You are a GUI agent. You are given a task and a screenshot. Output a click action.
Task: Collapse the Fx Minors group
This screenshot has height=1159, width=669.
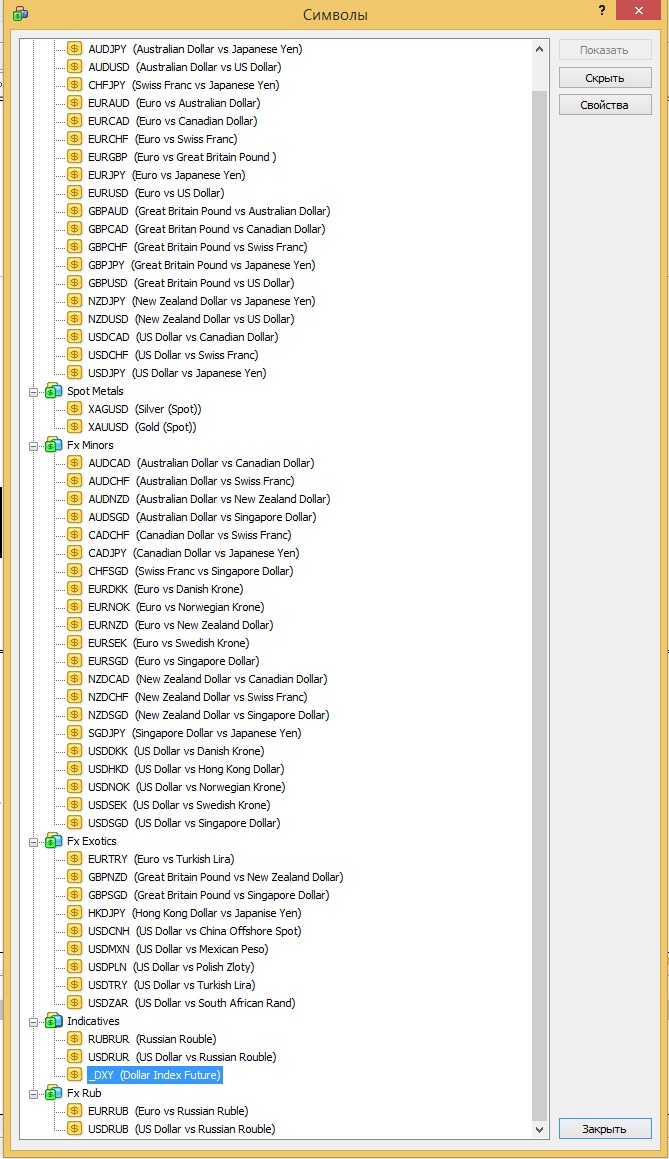click(33, 446)
